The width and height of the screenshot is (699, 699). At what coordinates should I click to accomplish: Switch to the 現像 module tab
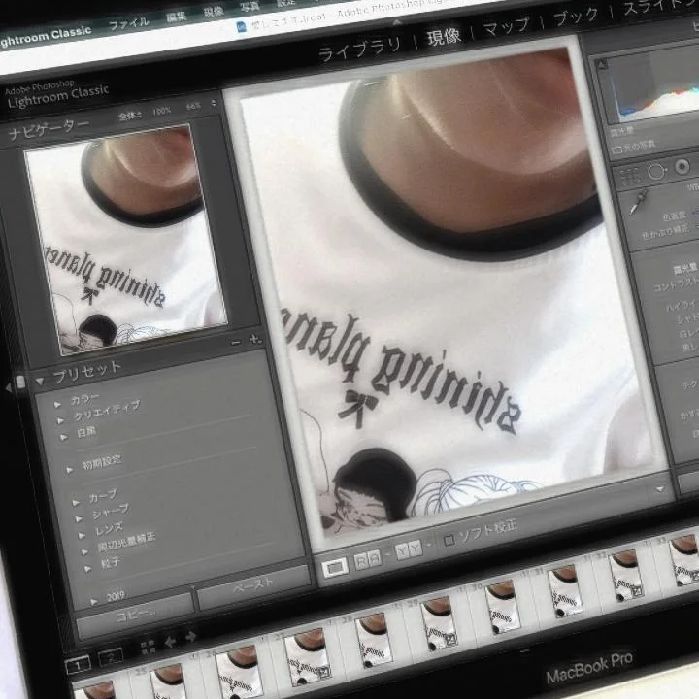(443, 37)
